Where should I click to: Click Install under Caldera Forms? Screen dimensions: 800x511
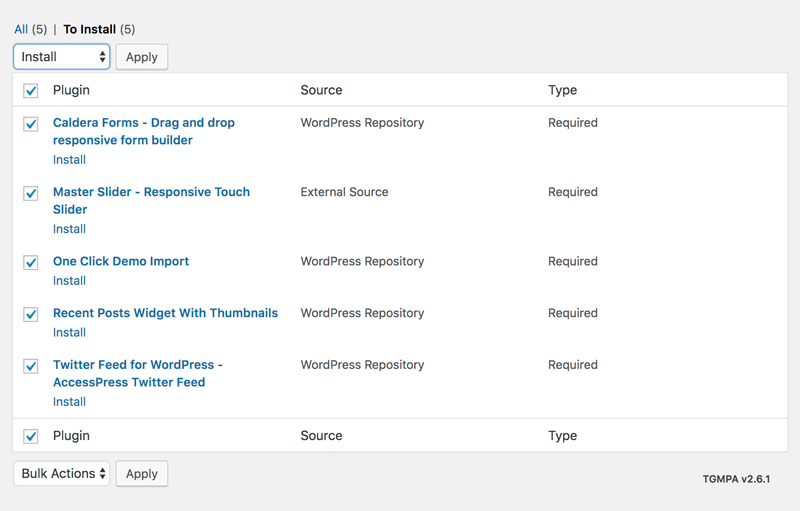point(69,160)
